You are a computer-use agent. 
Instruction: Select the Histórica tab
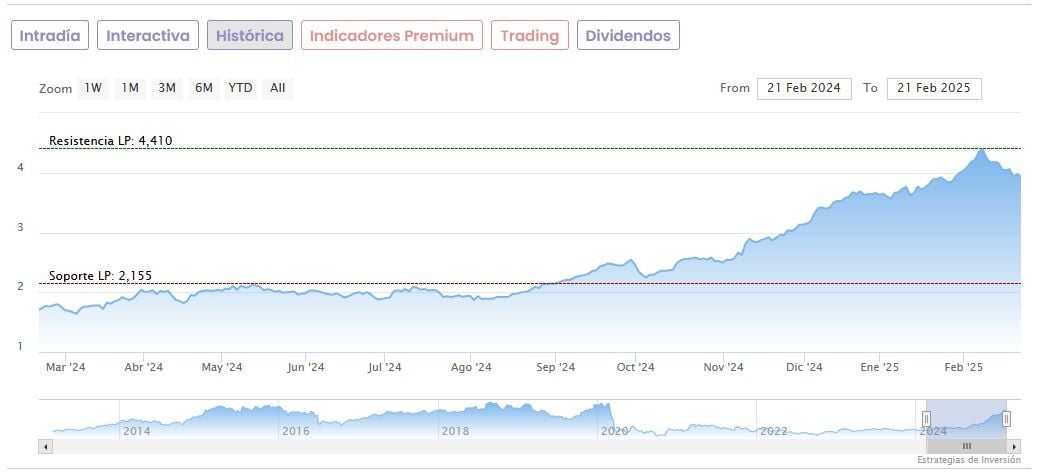coord(250,35)
